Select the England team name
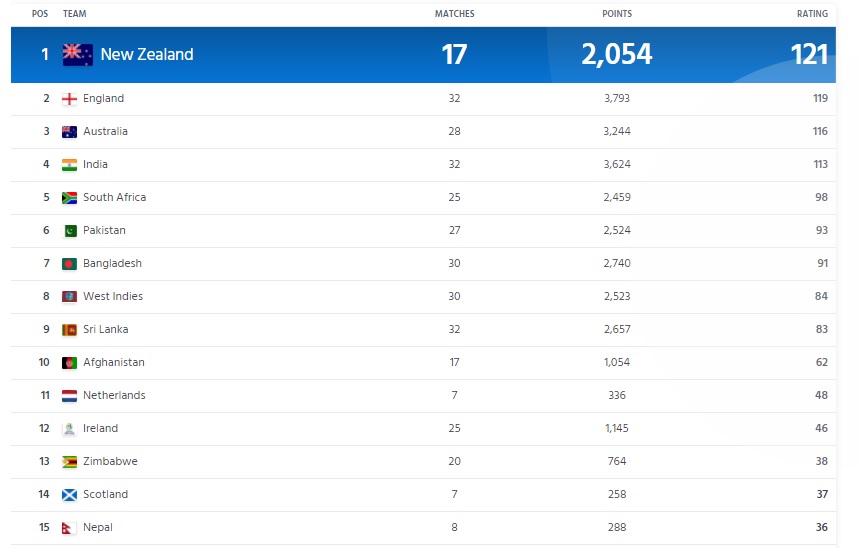Viewport: 859px width, 548px height. 104,99
